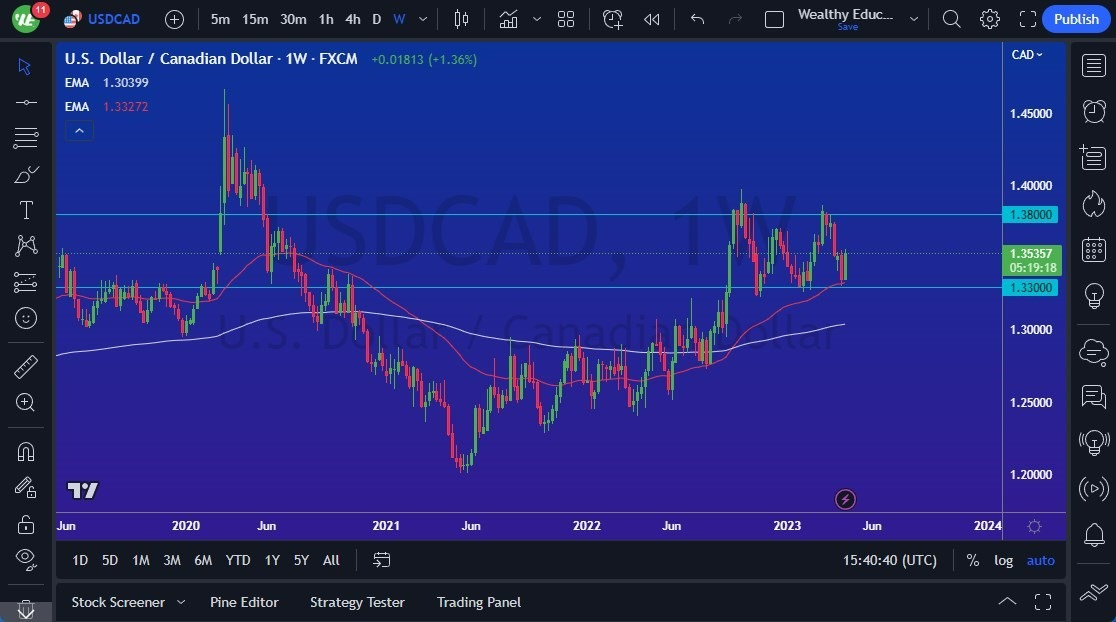Open the Emoji drawing tool
Viewport: 1116px width, 622px height.
[26, 318]
